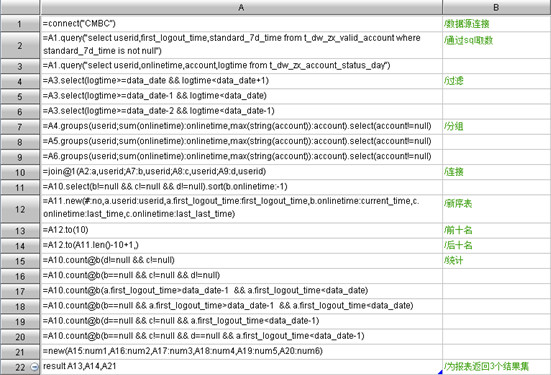
Task: Click cell A17 count starting with a.first_logout_time>data_date-1
Action: 241,290
